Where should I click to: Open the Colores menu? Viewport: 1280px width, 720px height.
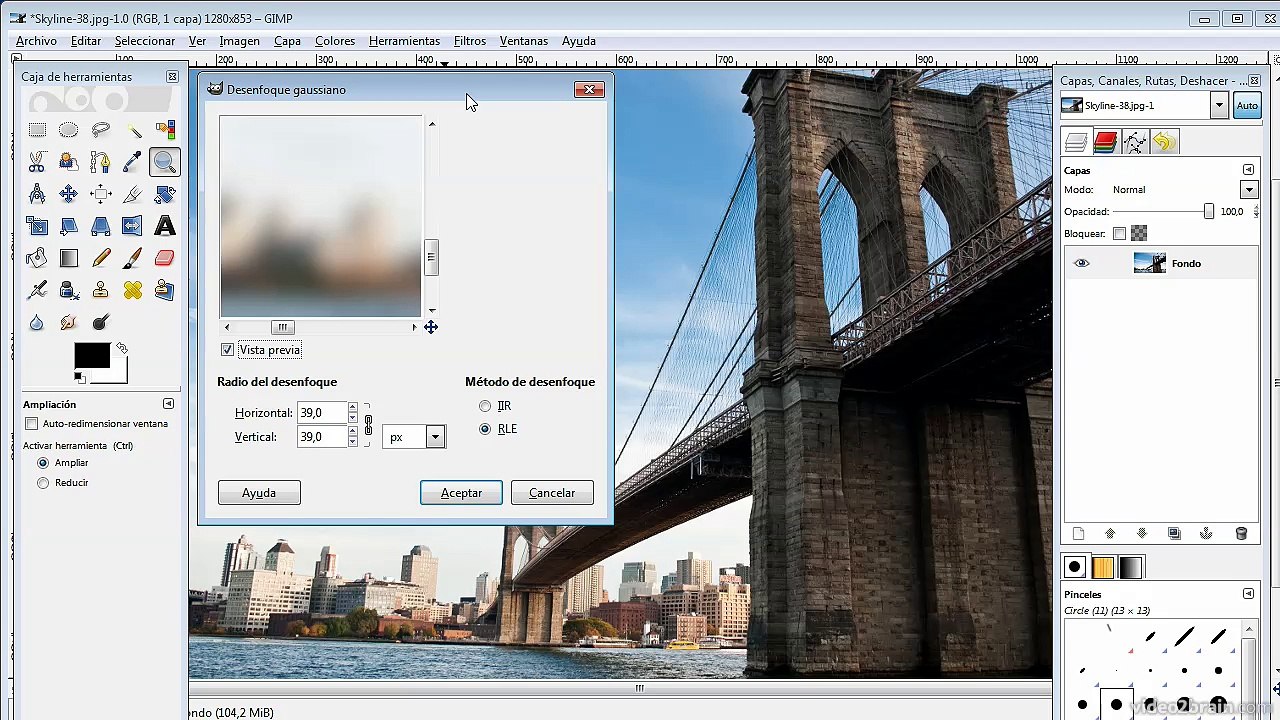point(335,41)
